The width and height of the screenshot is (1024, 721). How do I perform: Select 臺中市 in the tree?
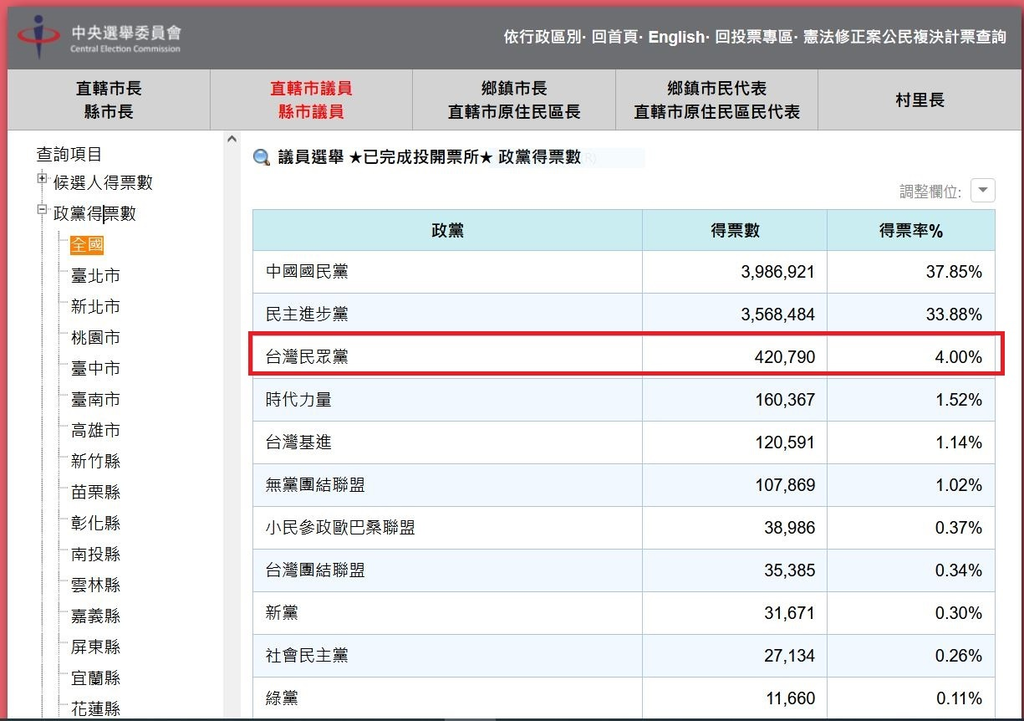coord(95,368)
